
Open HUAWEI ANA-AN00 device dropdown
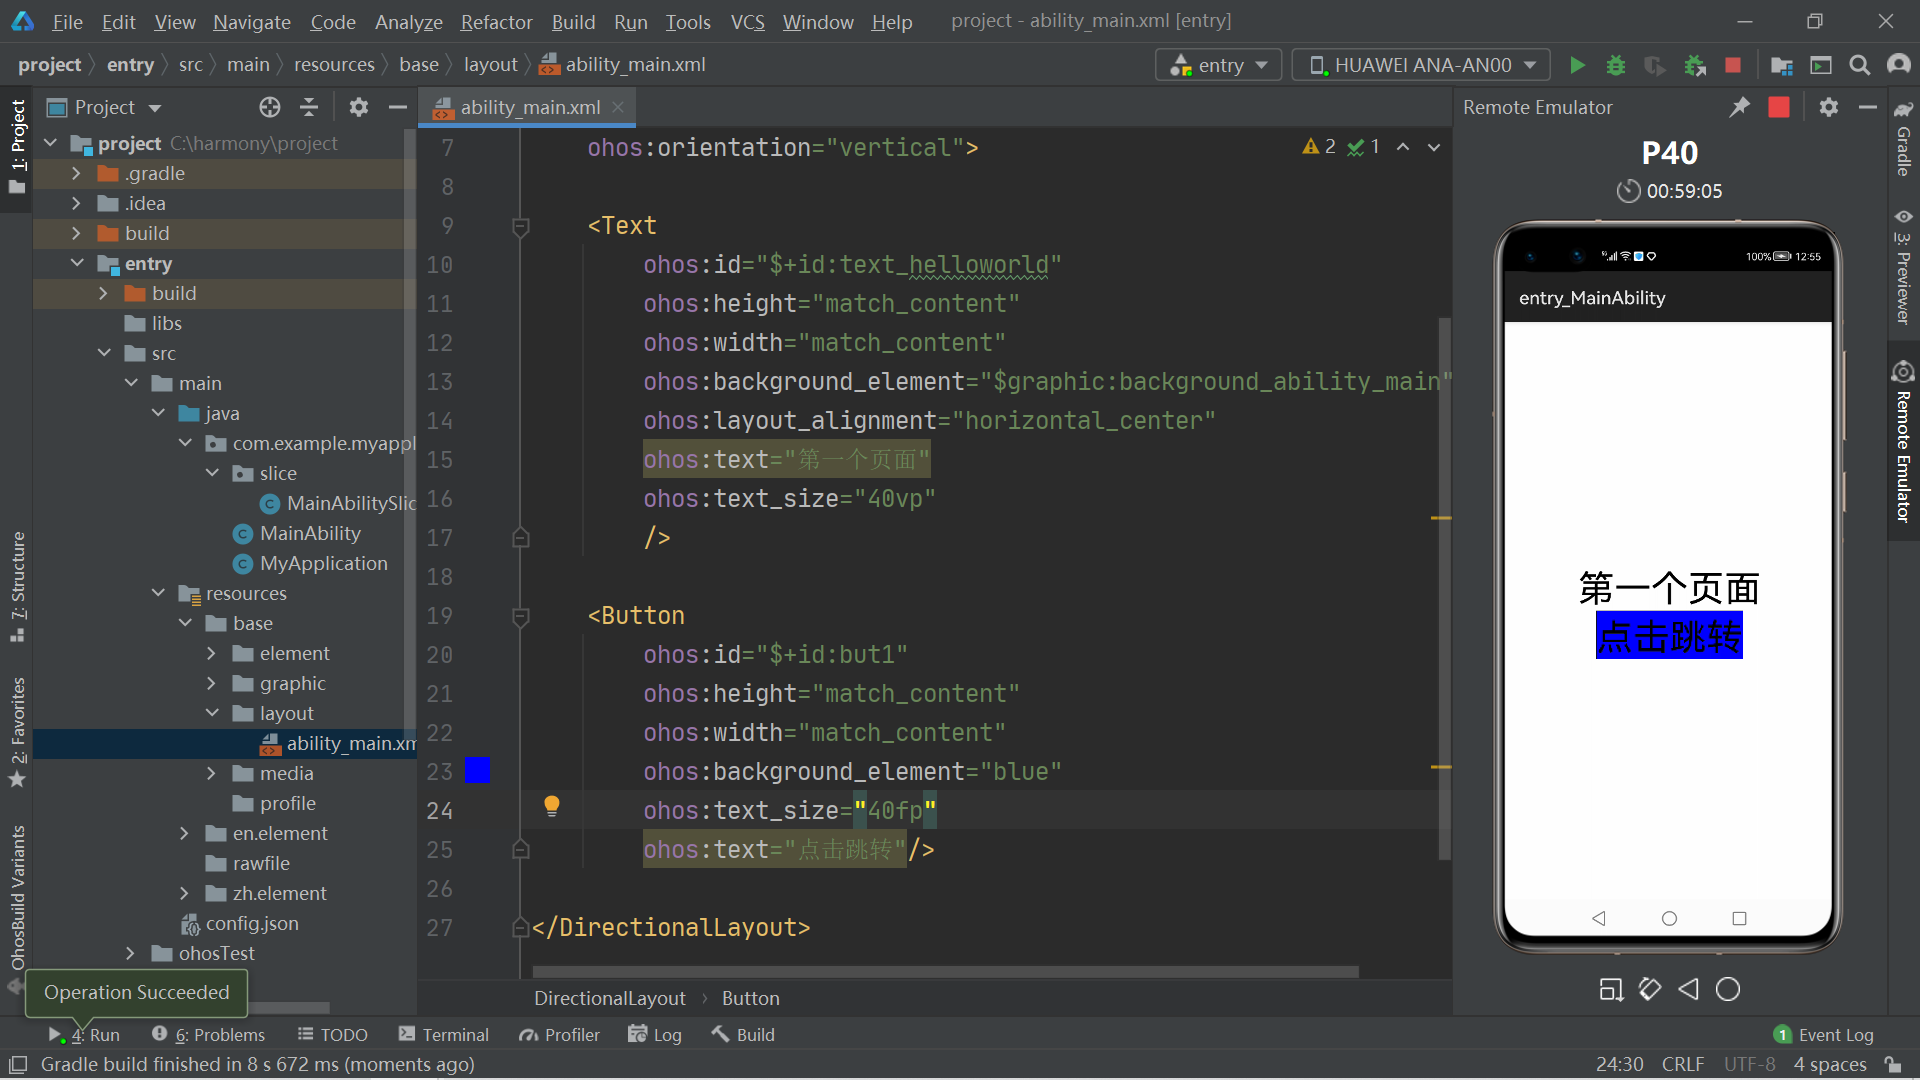pyautogui.click(x=1421, y=65)
